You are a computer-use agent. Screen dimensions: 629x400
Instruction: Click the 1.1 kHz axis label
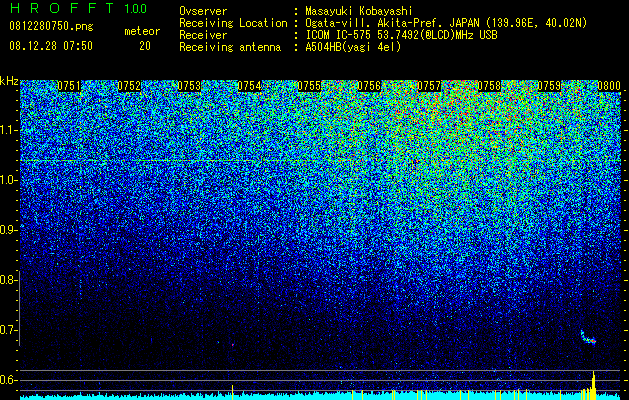coord(7,130)
